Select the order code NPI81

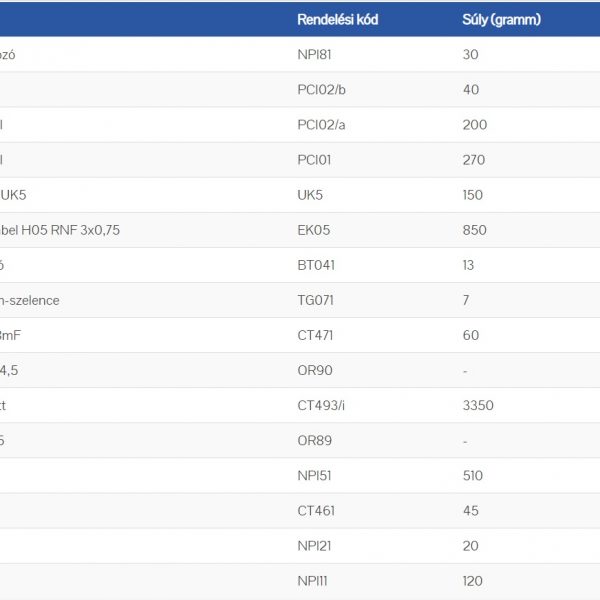click(x=314, y=55)
